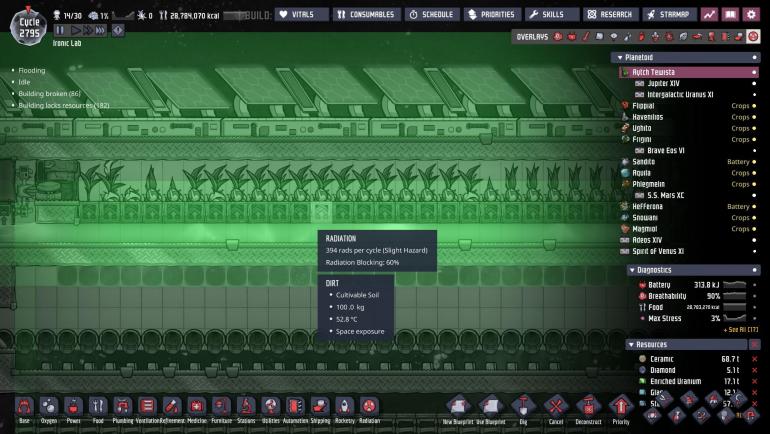Collapse the Resources section
This screenshot has height=434, width=770.
[x=632, y=344]
